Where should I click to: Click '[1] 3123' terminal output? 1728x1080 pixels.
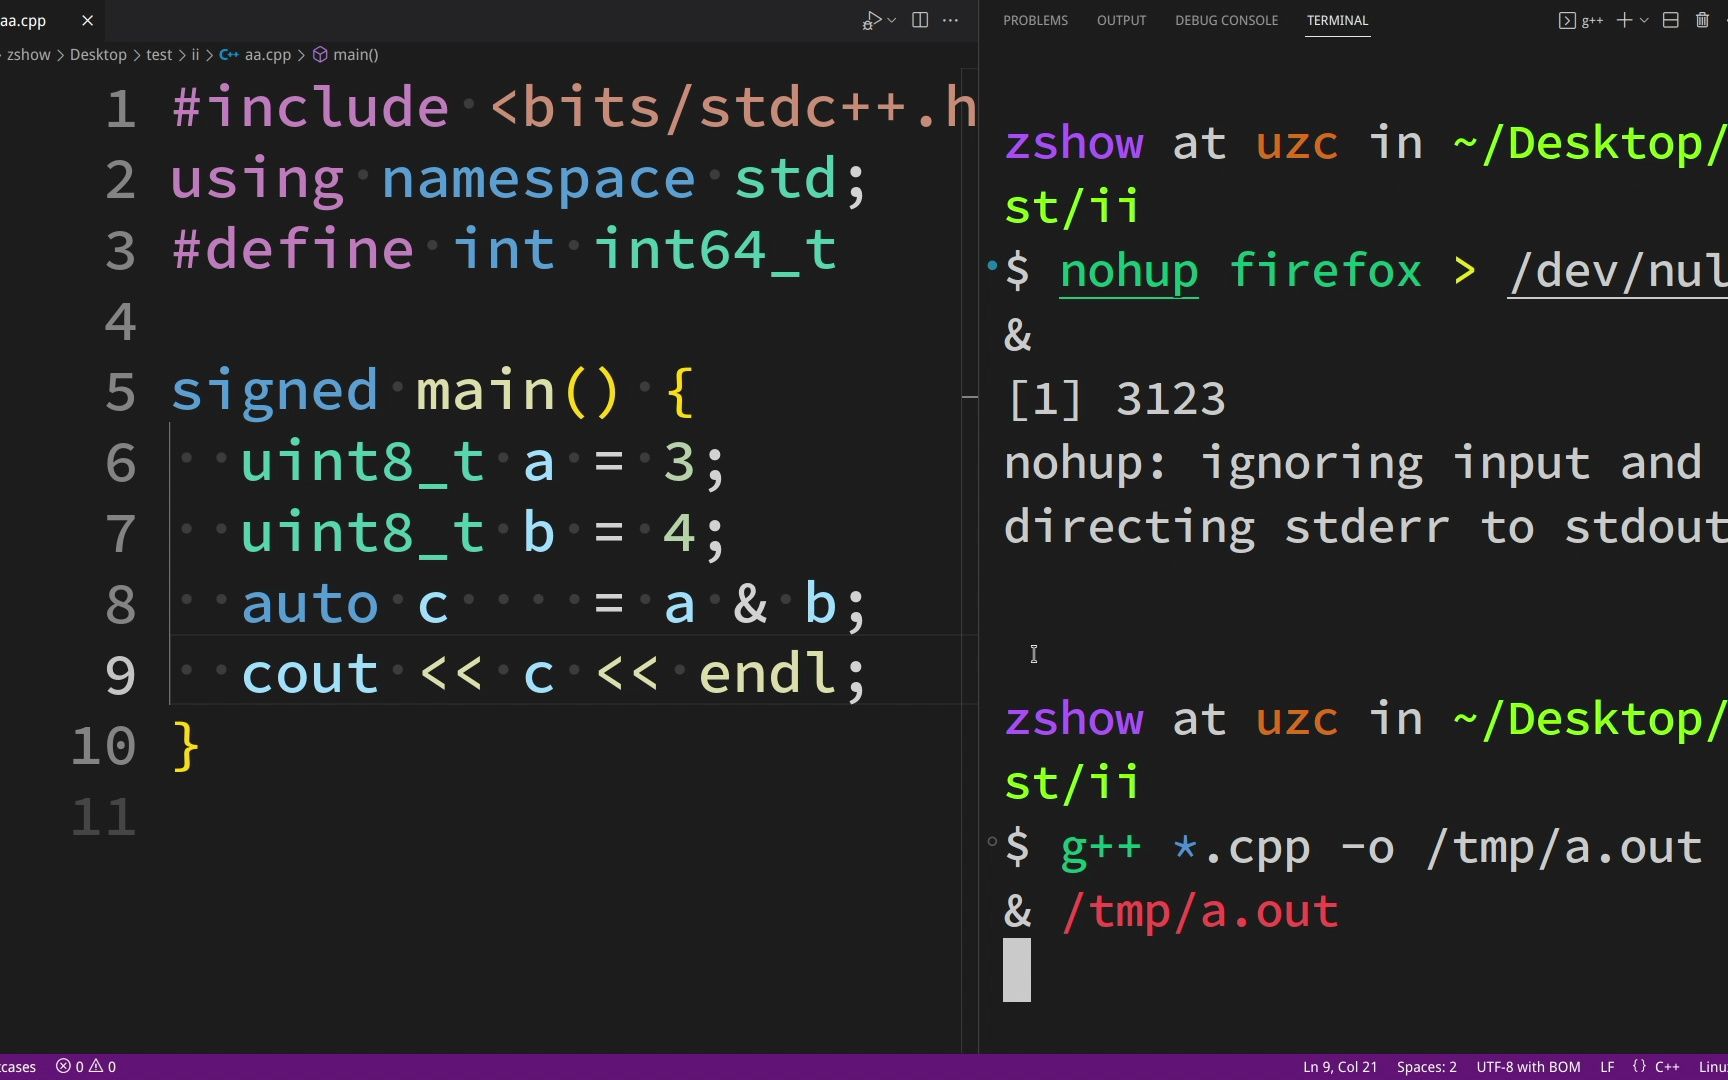pyautogui.click(x=1116, y=399)
